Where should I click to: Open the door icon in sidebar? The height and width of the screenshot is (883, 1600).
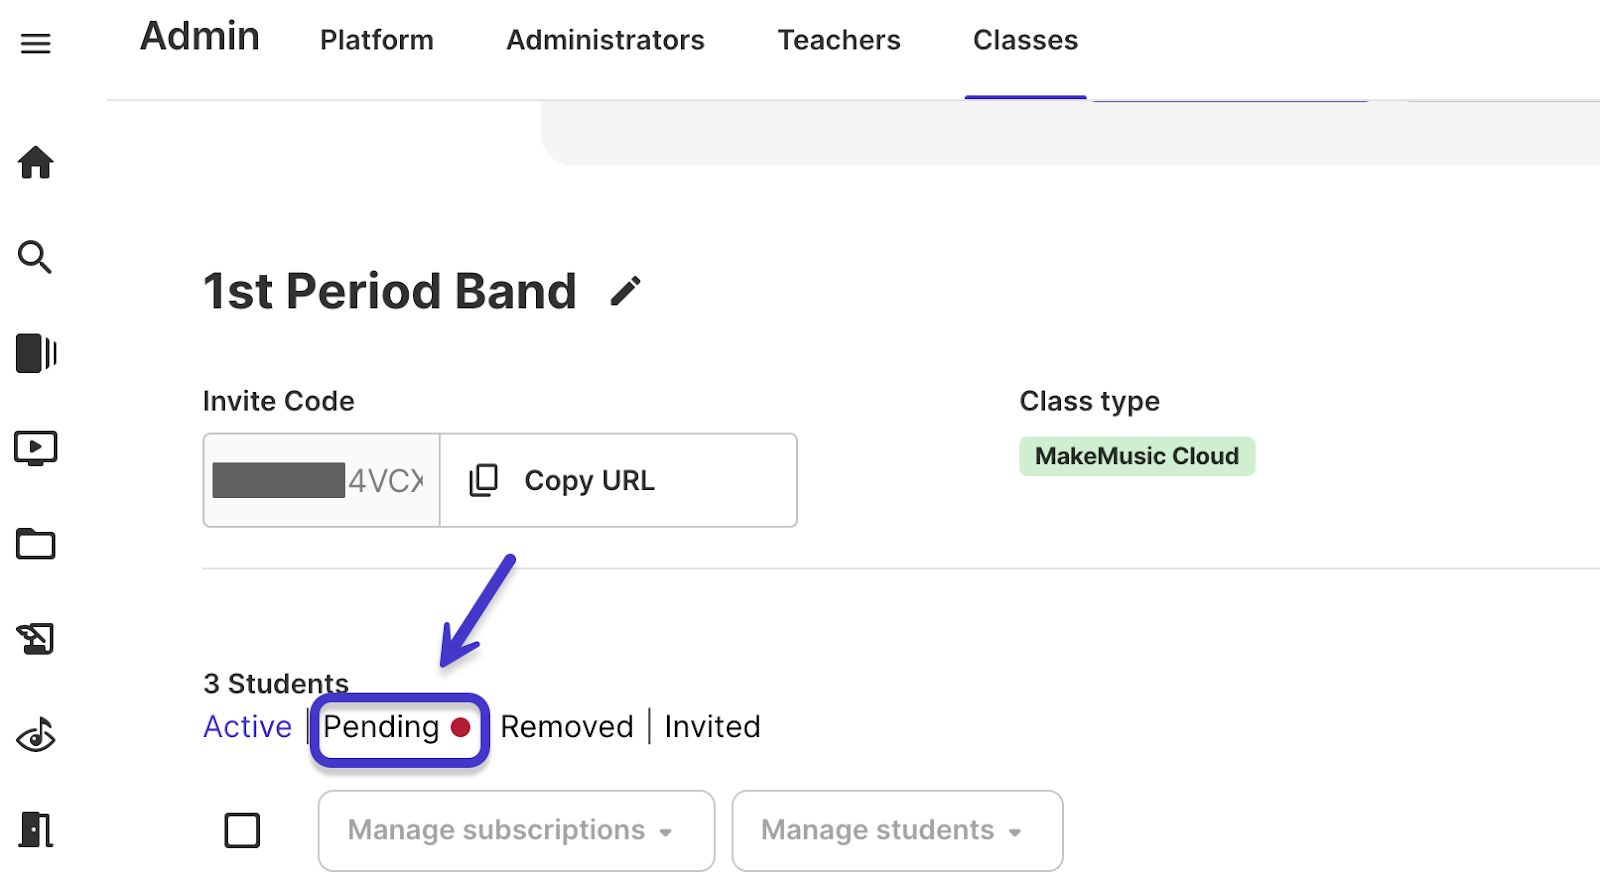pos(36,830)
